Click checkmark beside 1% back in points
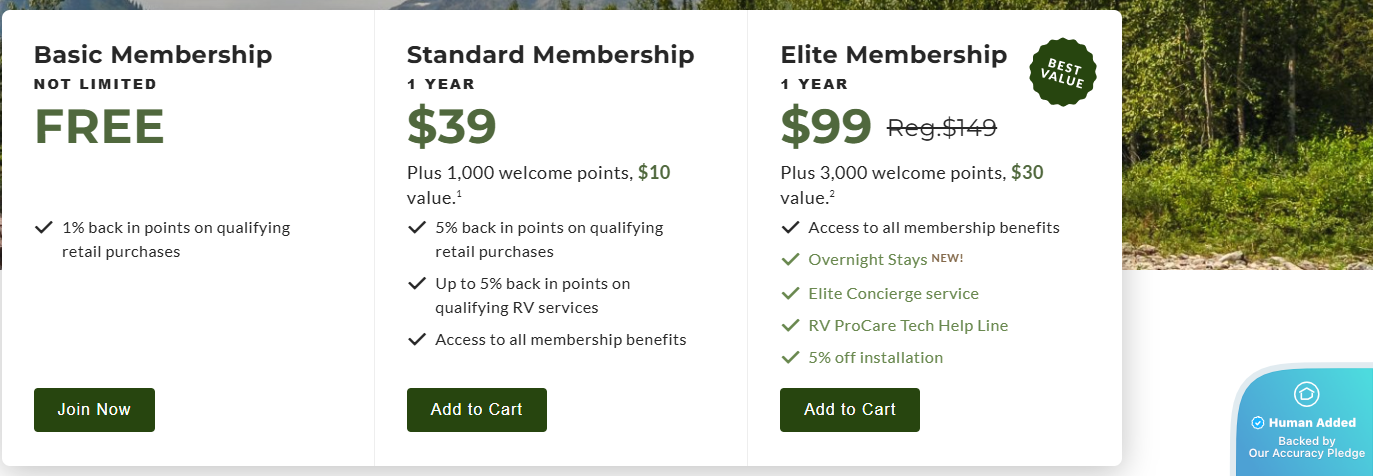1373x476 pixels. coord(43,228)
